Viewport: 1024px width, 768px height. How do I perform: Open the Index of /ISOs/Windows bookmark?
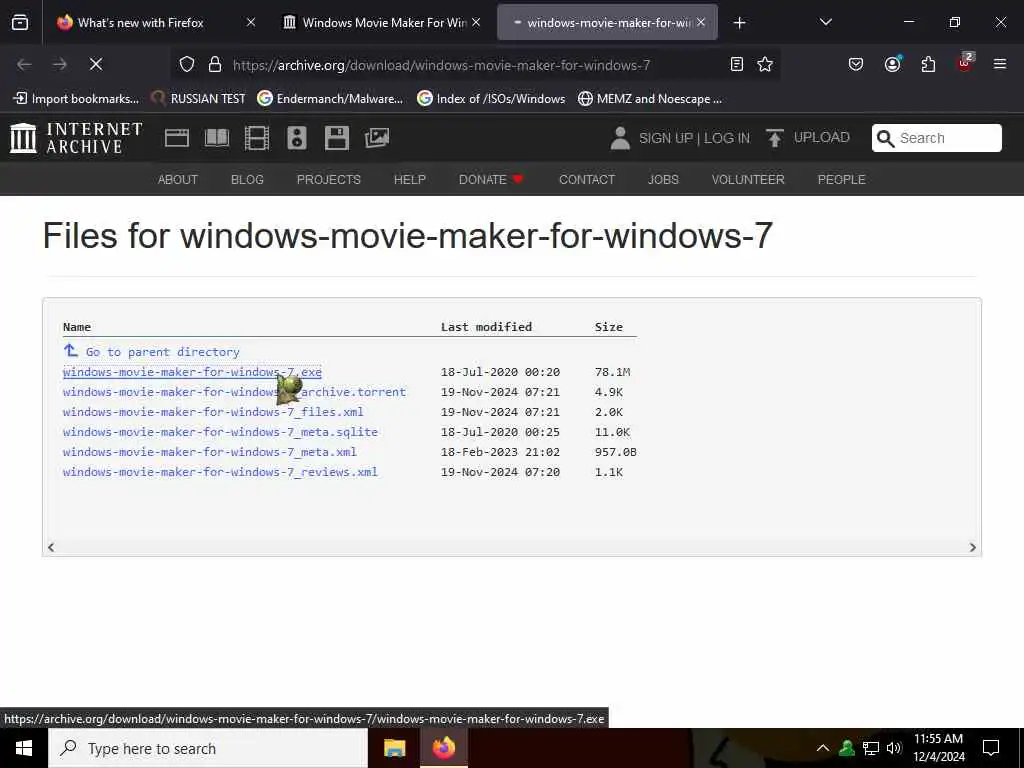[x=491, y=99]
